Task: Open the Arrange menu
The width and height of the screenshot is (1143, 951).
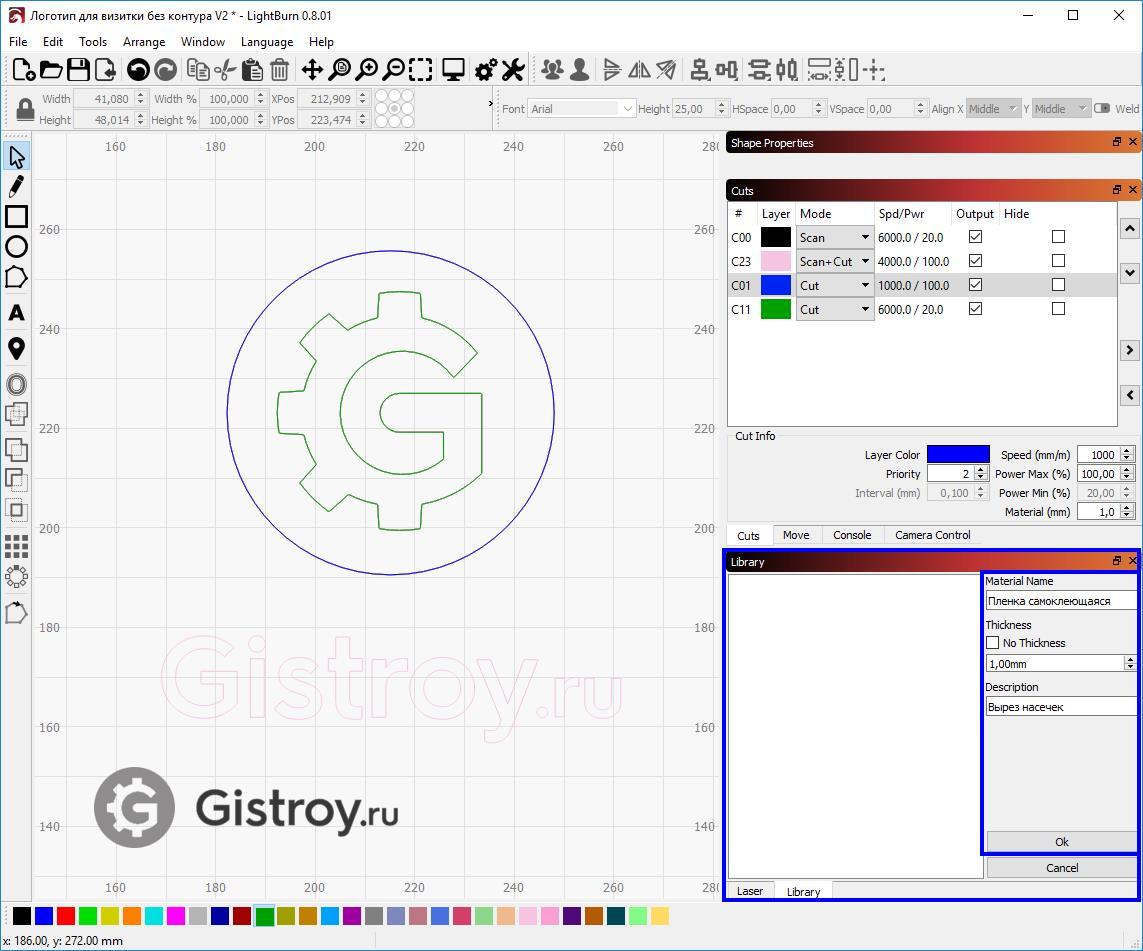Action: [x=144, y=42]
